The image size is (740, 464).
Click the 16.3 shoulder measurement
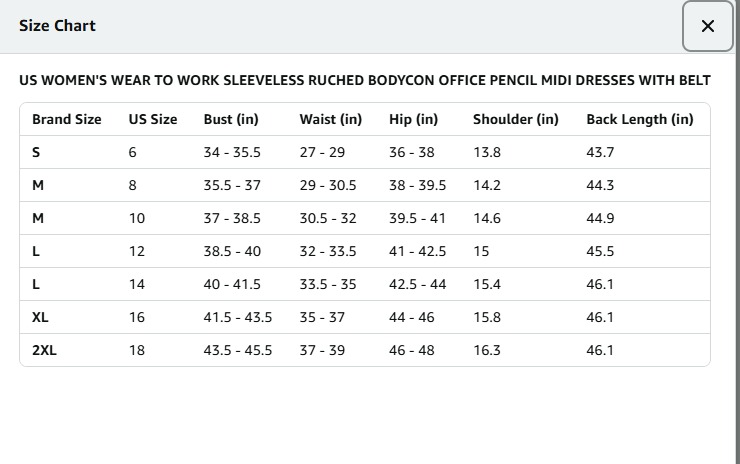(487, 350)
